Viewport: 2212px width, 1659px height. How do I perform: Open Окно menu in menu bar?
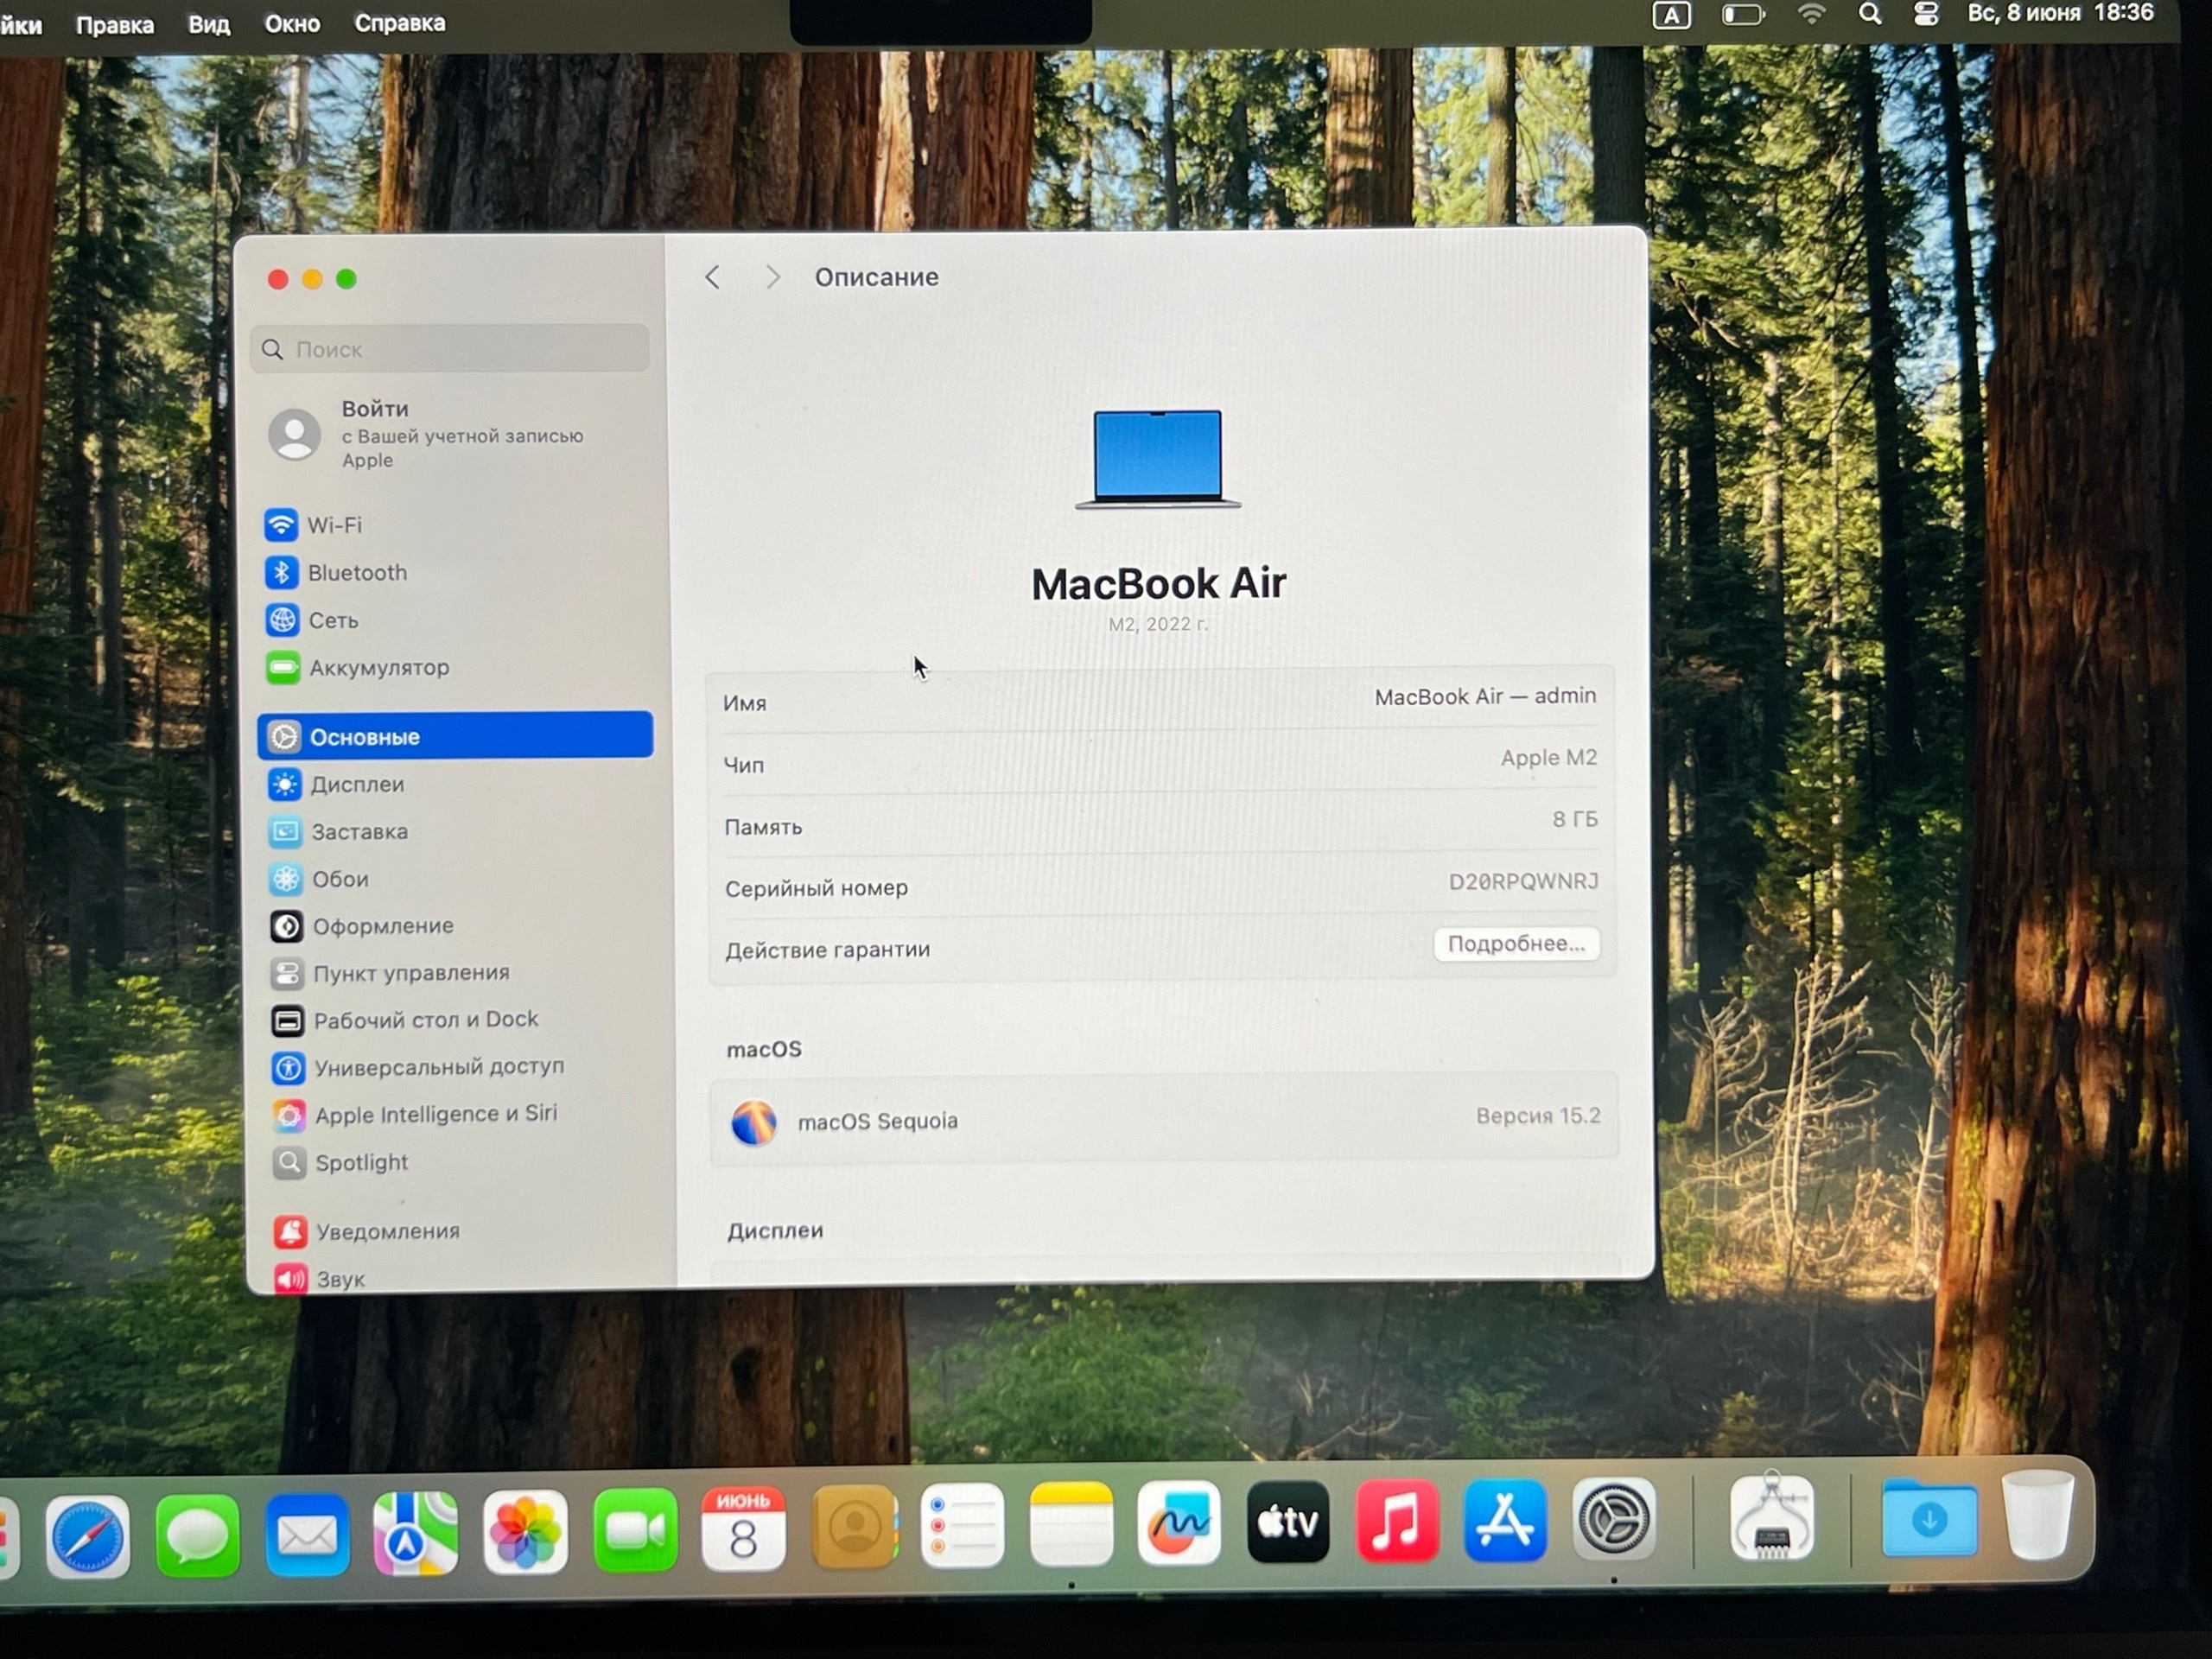(292, 23)
